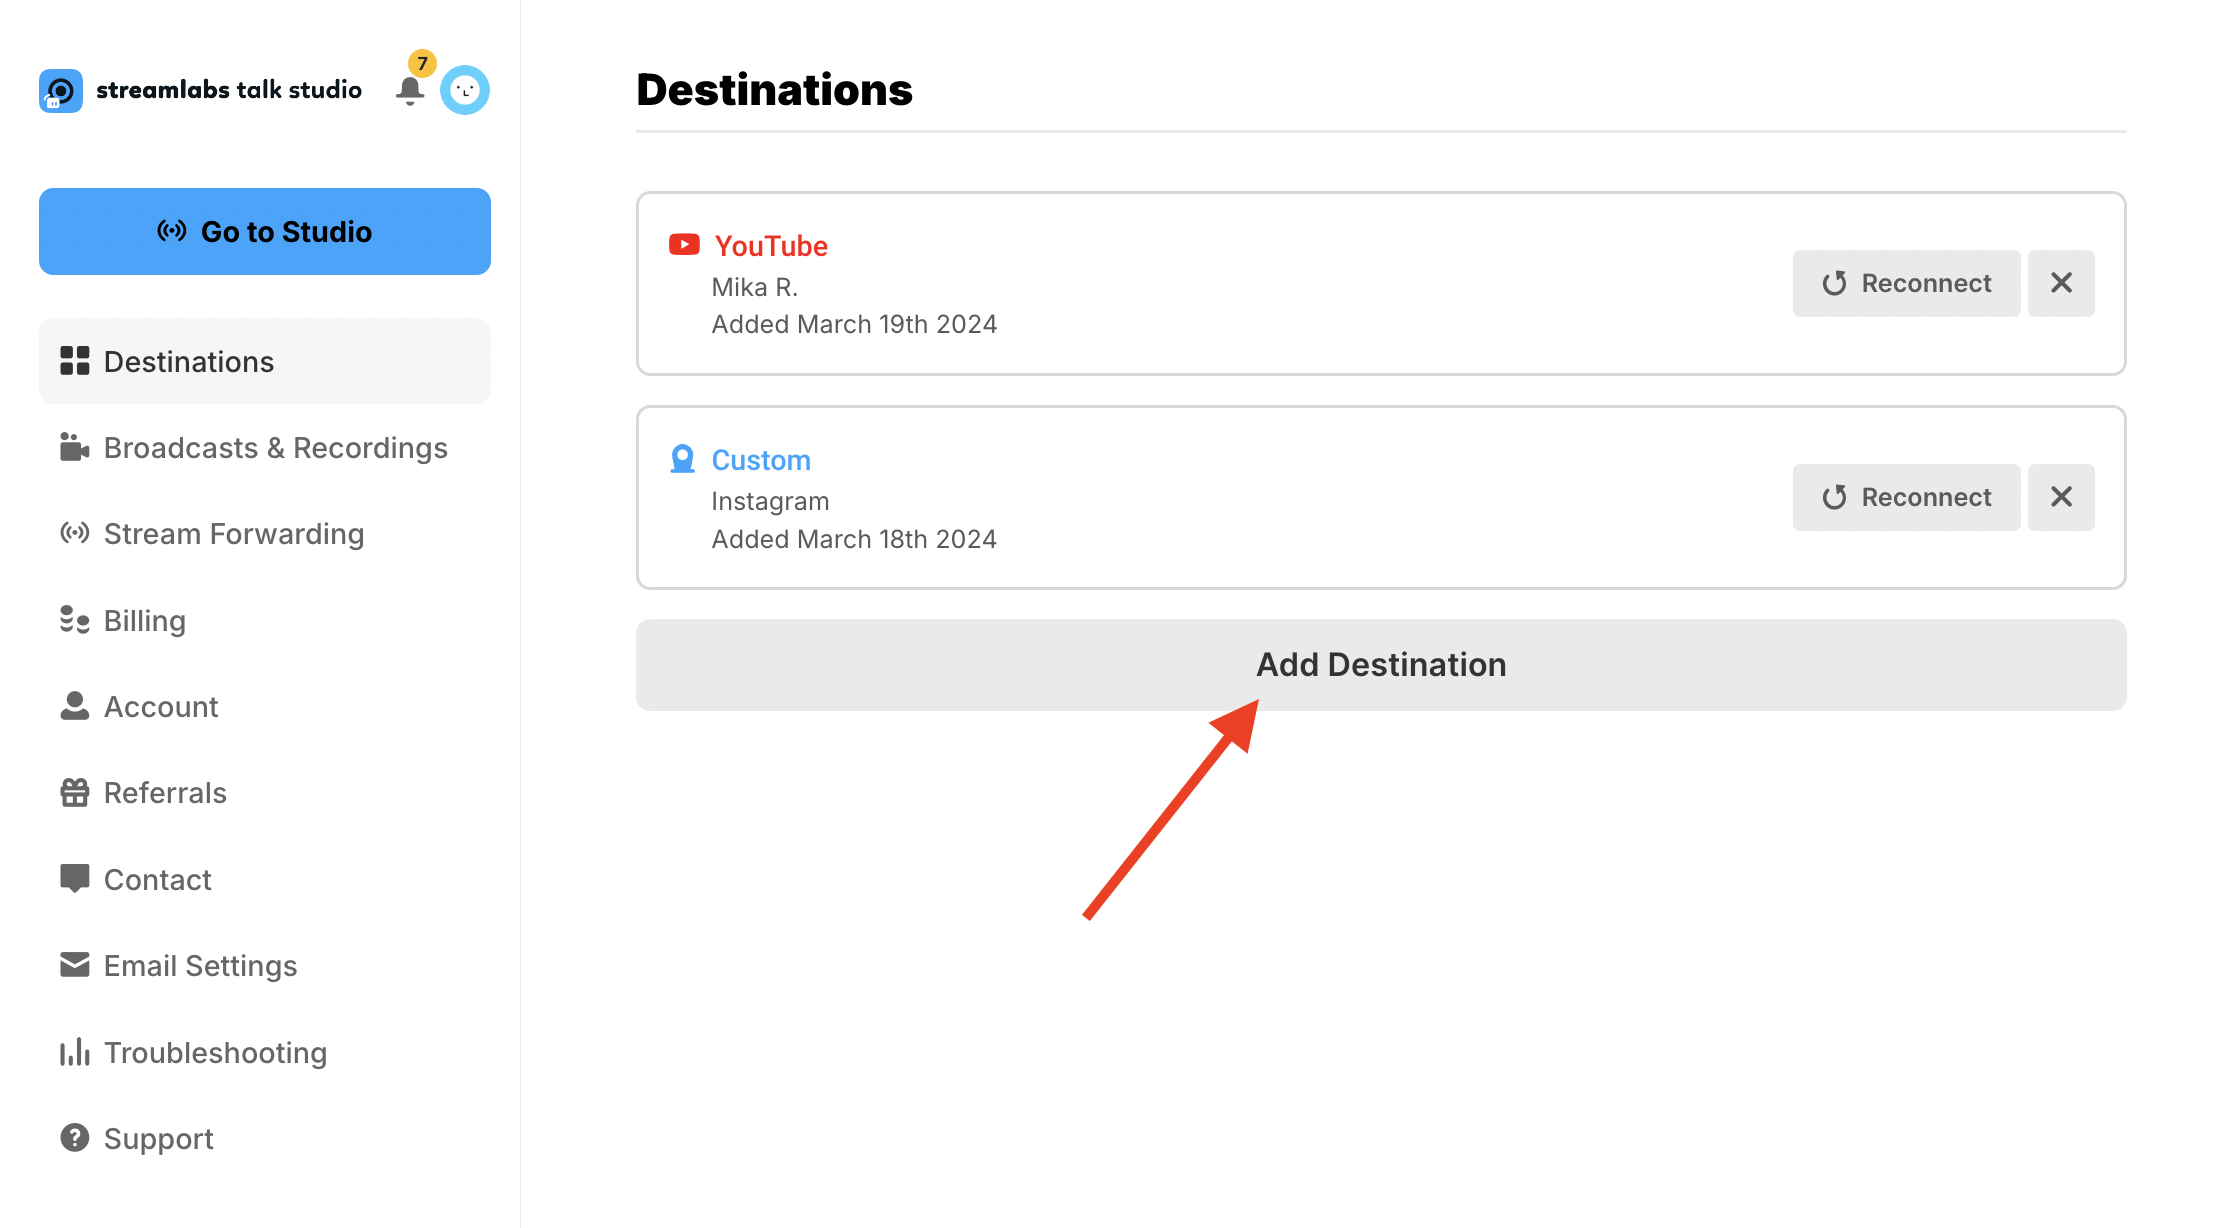2216x1228 pixels.
Task: Click the Referrals gift icon
Action: (75, 793)
